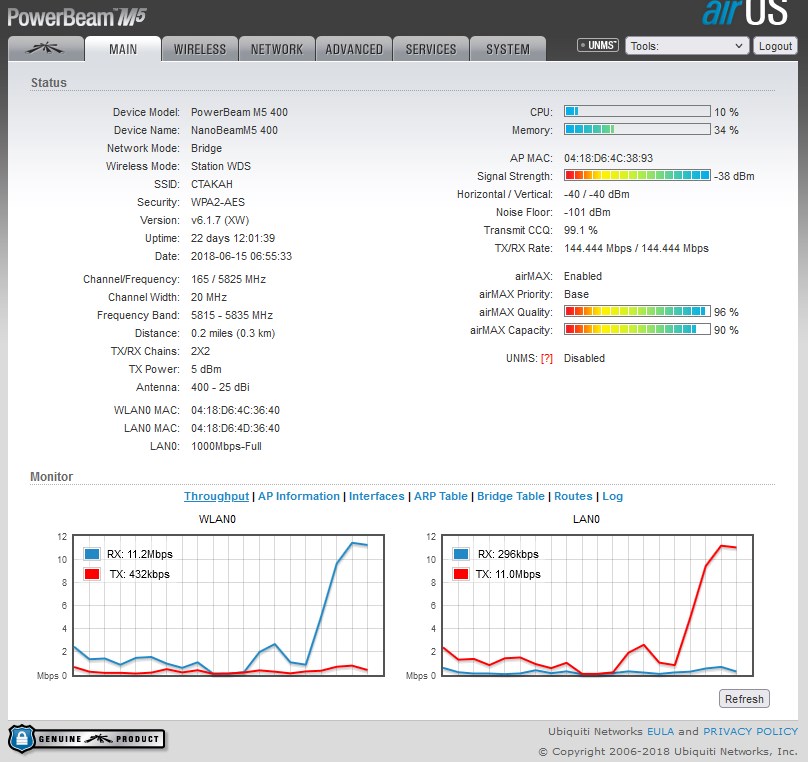Select the Channel Width value '20 MHz'
The image size is (808, 762).
coord(209,297)
